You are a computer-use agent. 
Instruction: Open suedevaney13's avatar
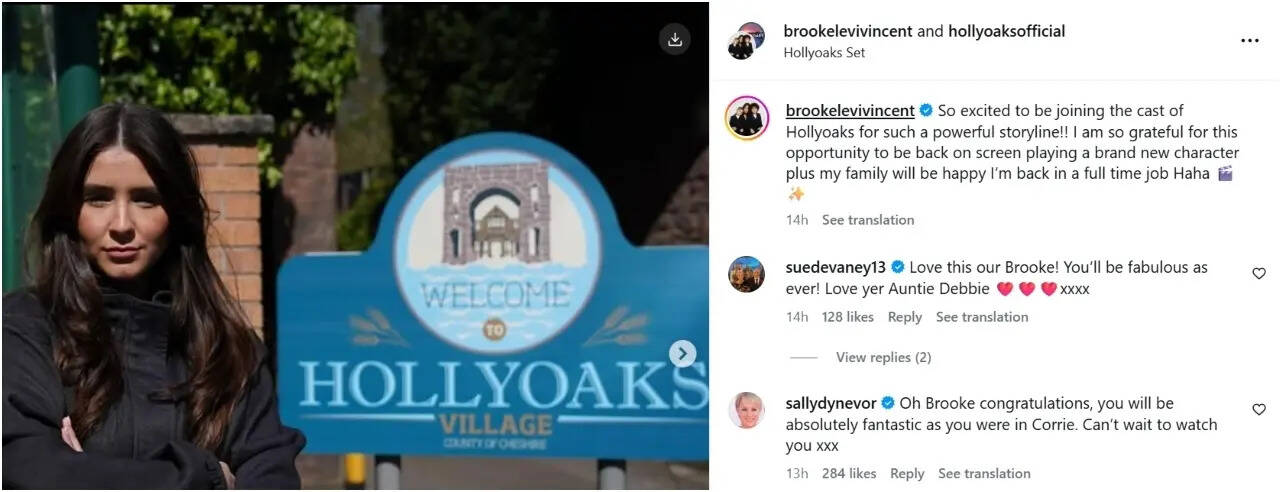pos(747,274)
